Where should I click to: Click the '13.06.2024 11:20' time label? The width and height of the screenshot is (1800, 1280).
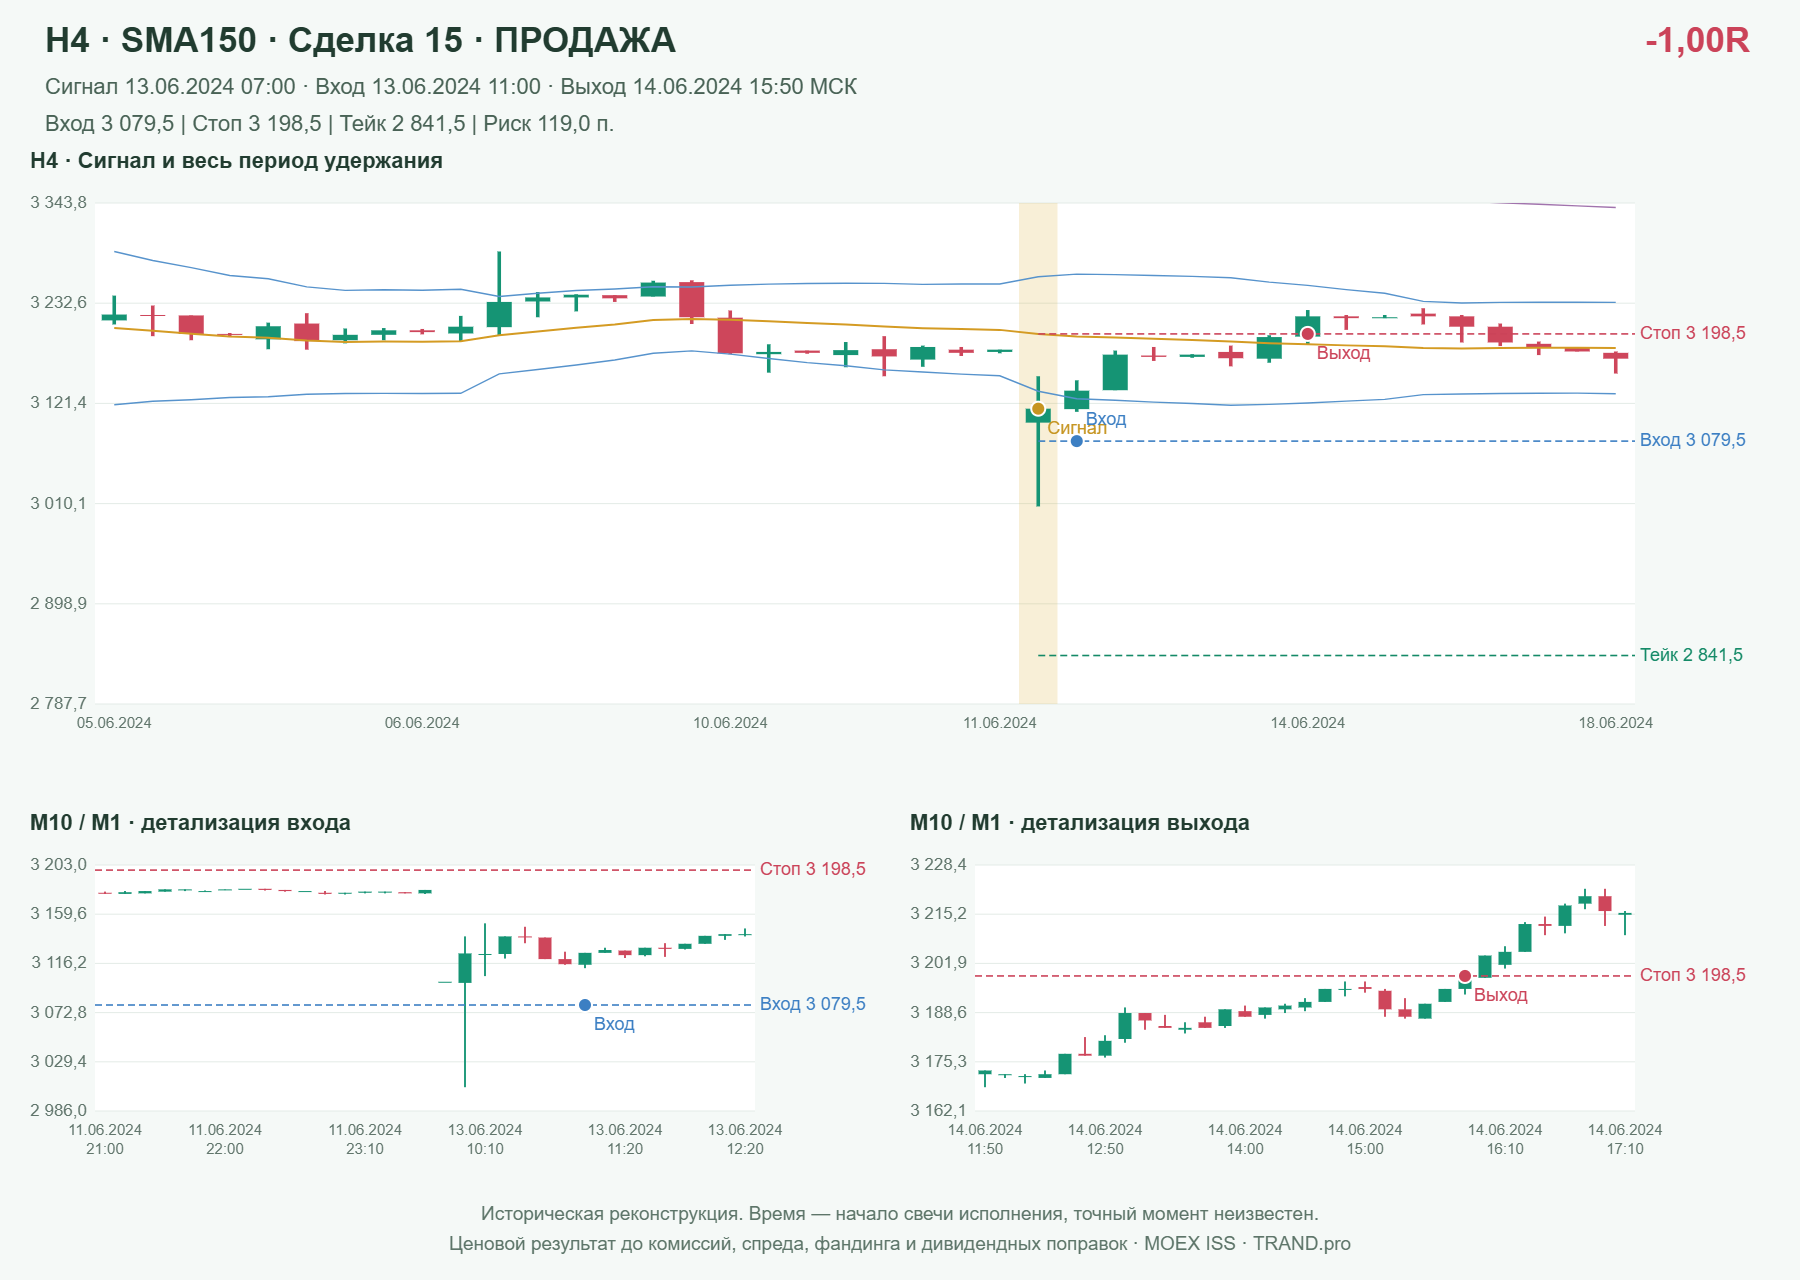tap(625, 1139)
